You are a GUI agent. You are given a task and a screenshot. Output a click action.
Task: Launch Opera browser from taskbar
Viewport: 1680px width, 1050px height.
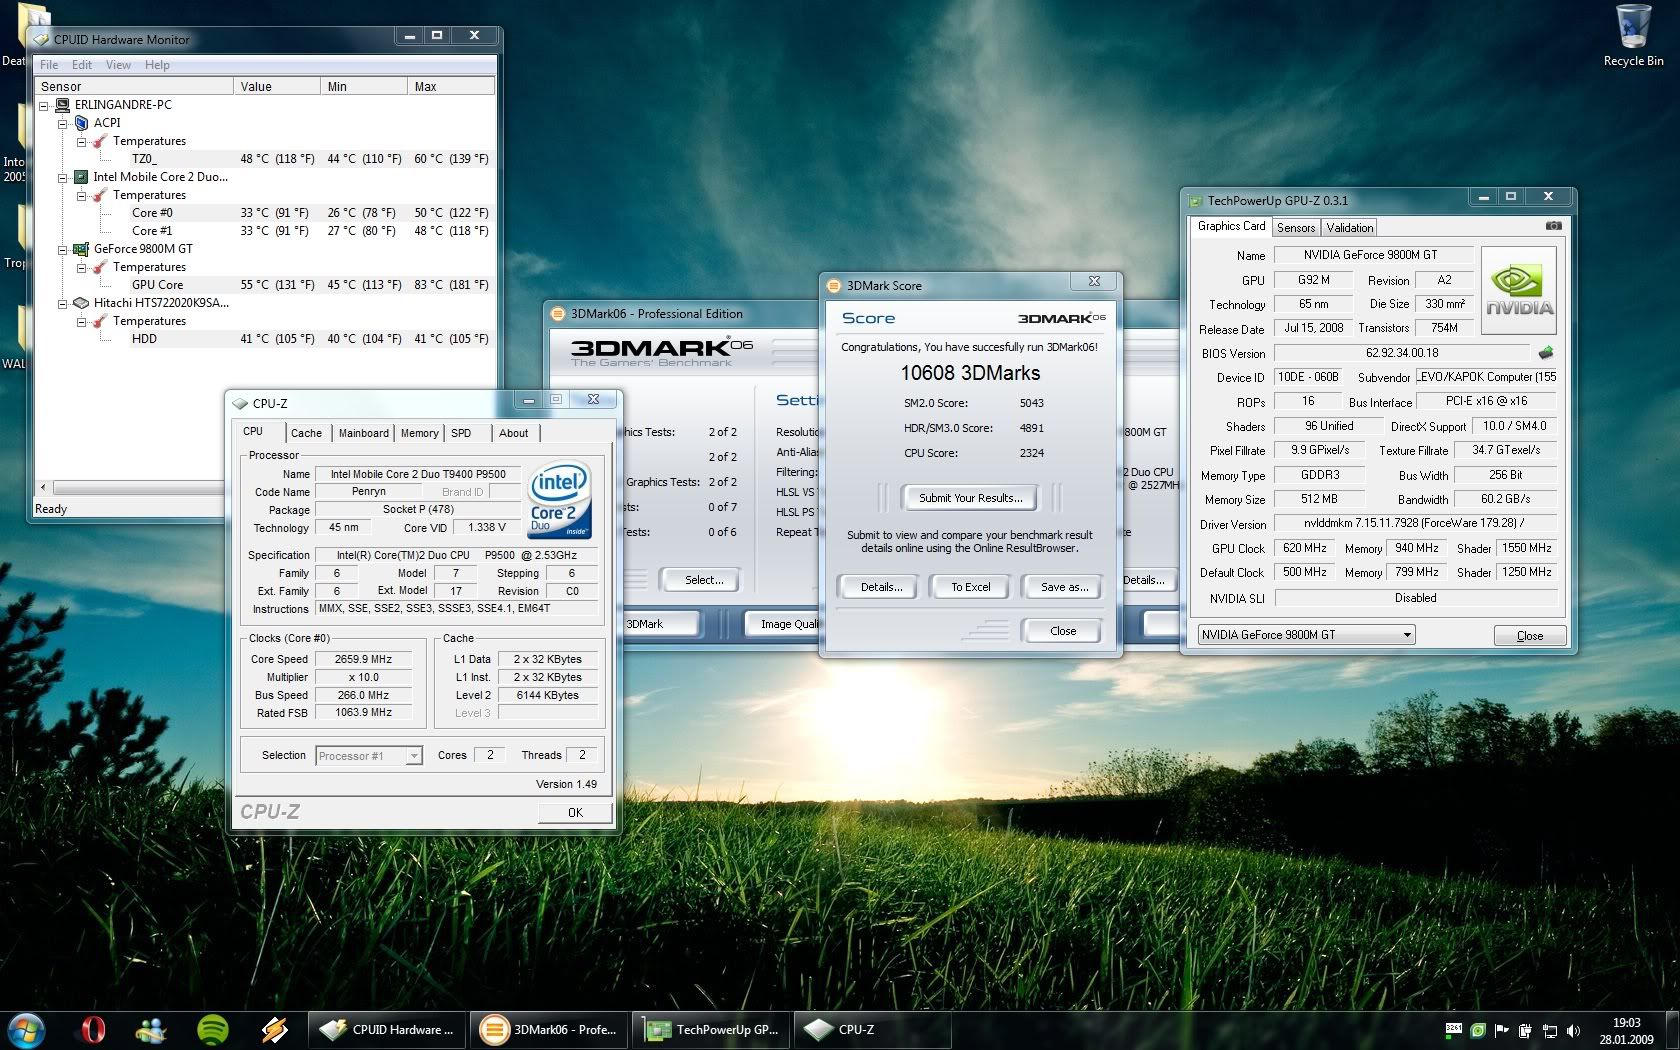[x=92, y=1029]
